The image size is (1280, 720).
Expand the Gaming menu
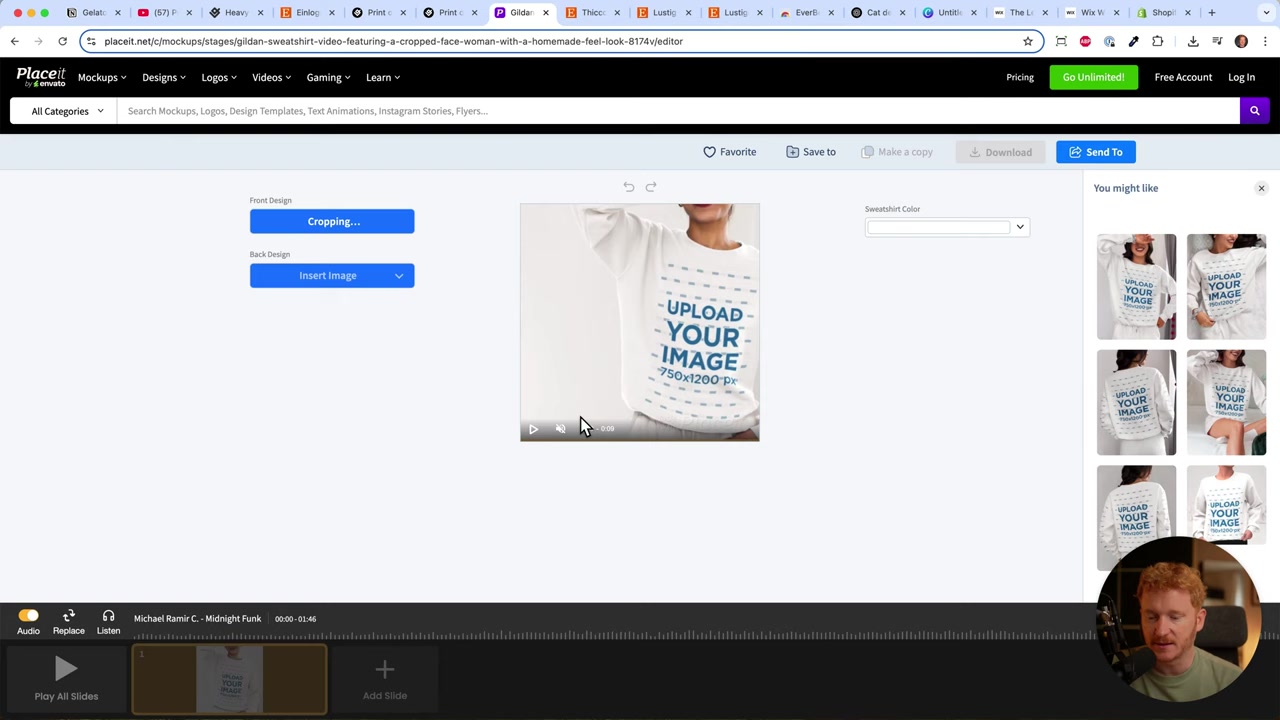(328, 77)
